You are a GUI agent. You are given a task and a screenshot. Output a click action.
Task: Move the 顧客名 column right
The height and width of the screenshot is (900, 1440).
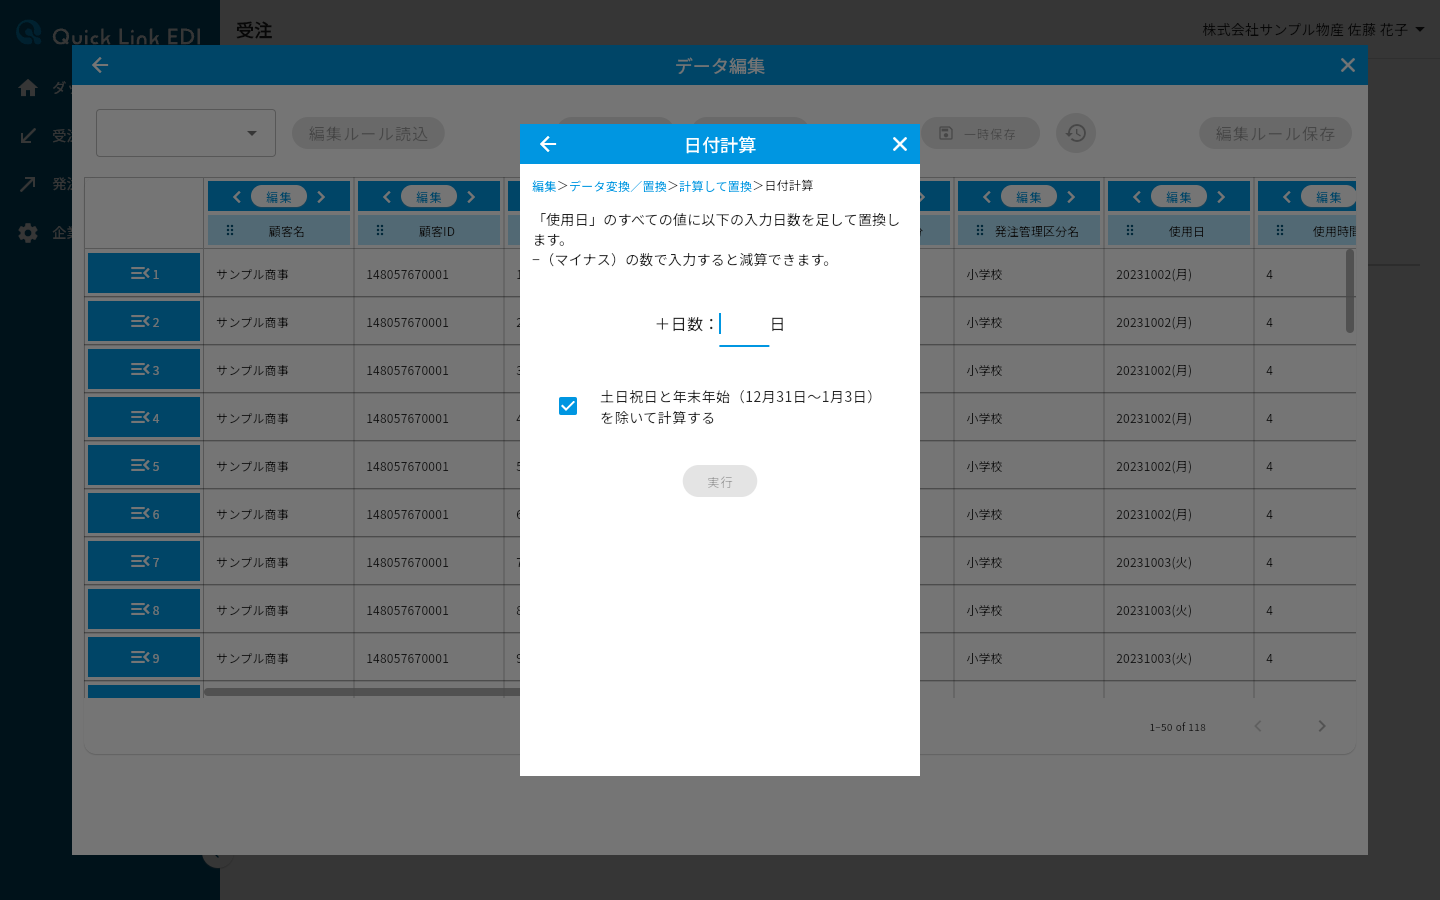321,197
